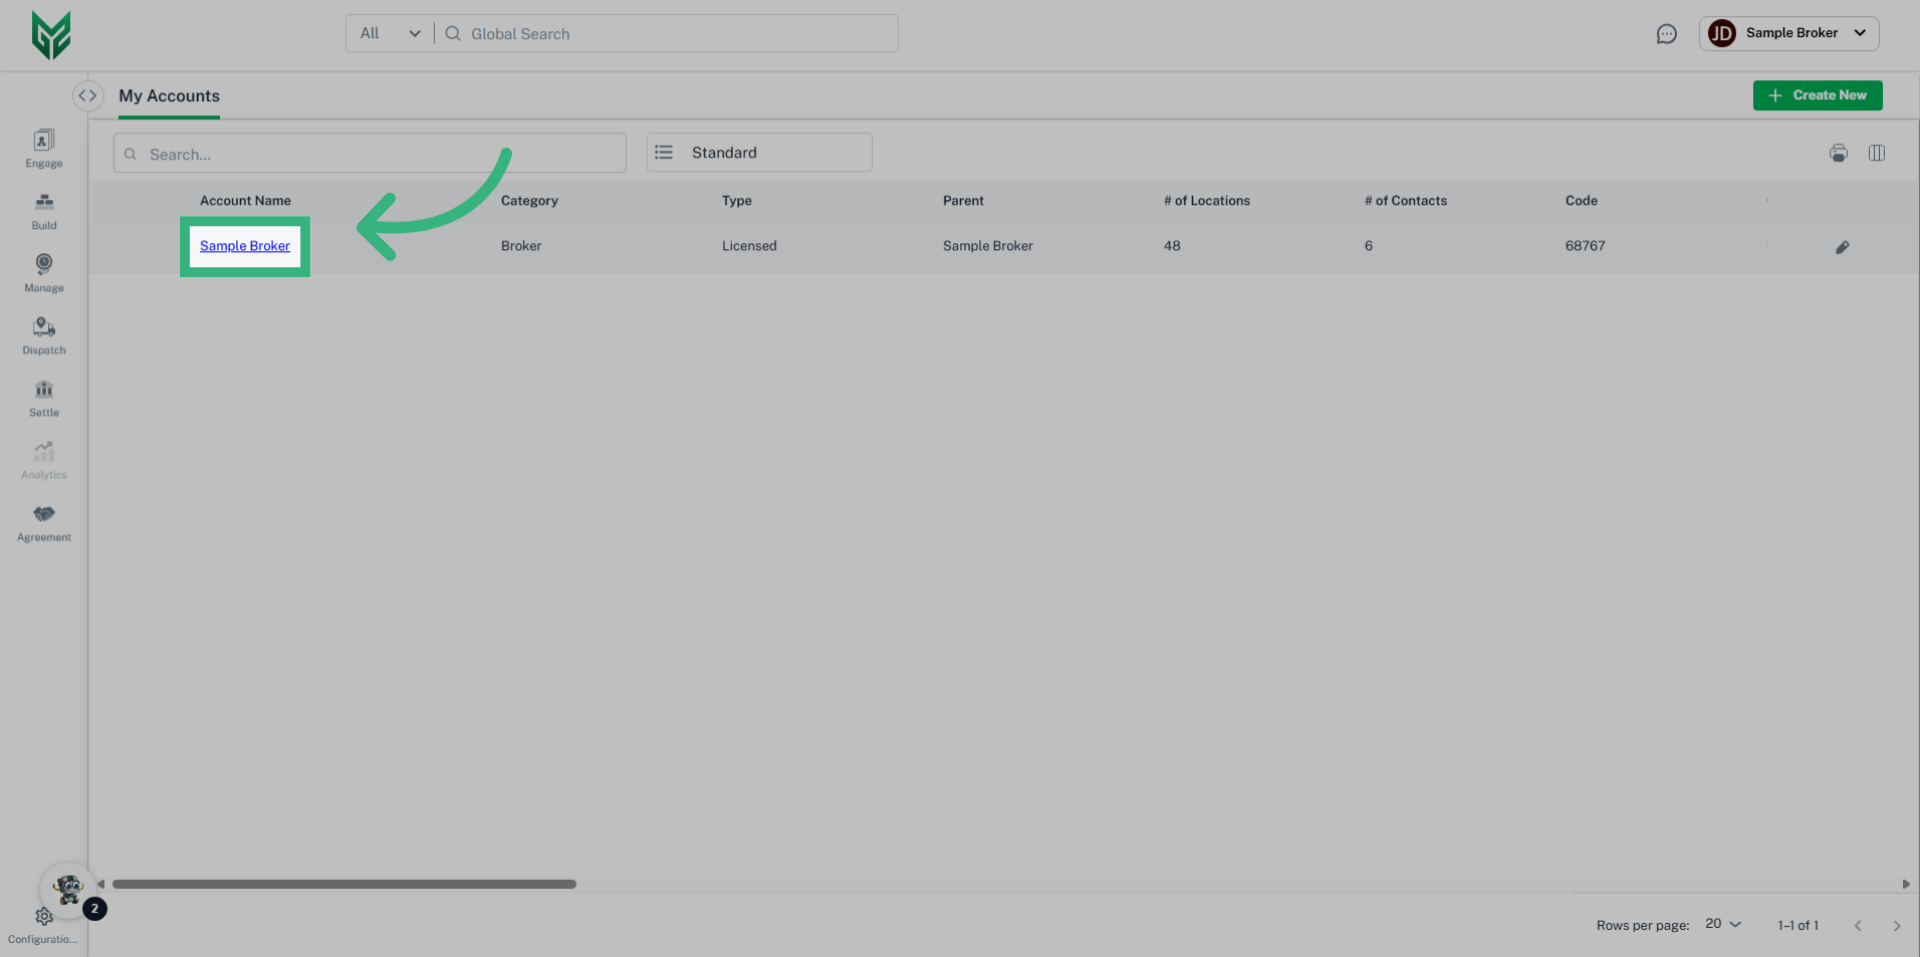Select the Agreement sidebar icon
1920x957 pixels.
[x=43, y=521]
